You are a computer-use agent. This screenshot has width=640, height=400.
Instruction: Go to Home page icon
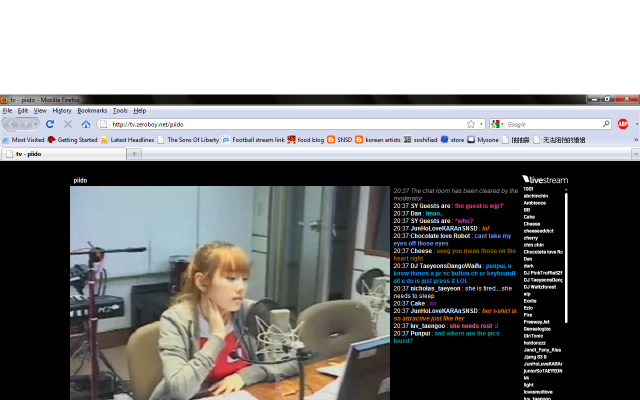click(x=86, y=124)
